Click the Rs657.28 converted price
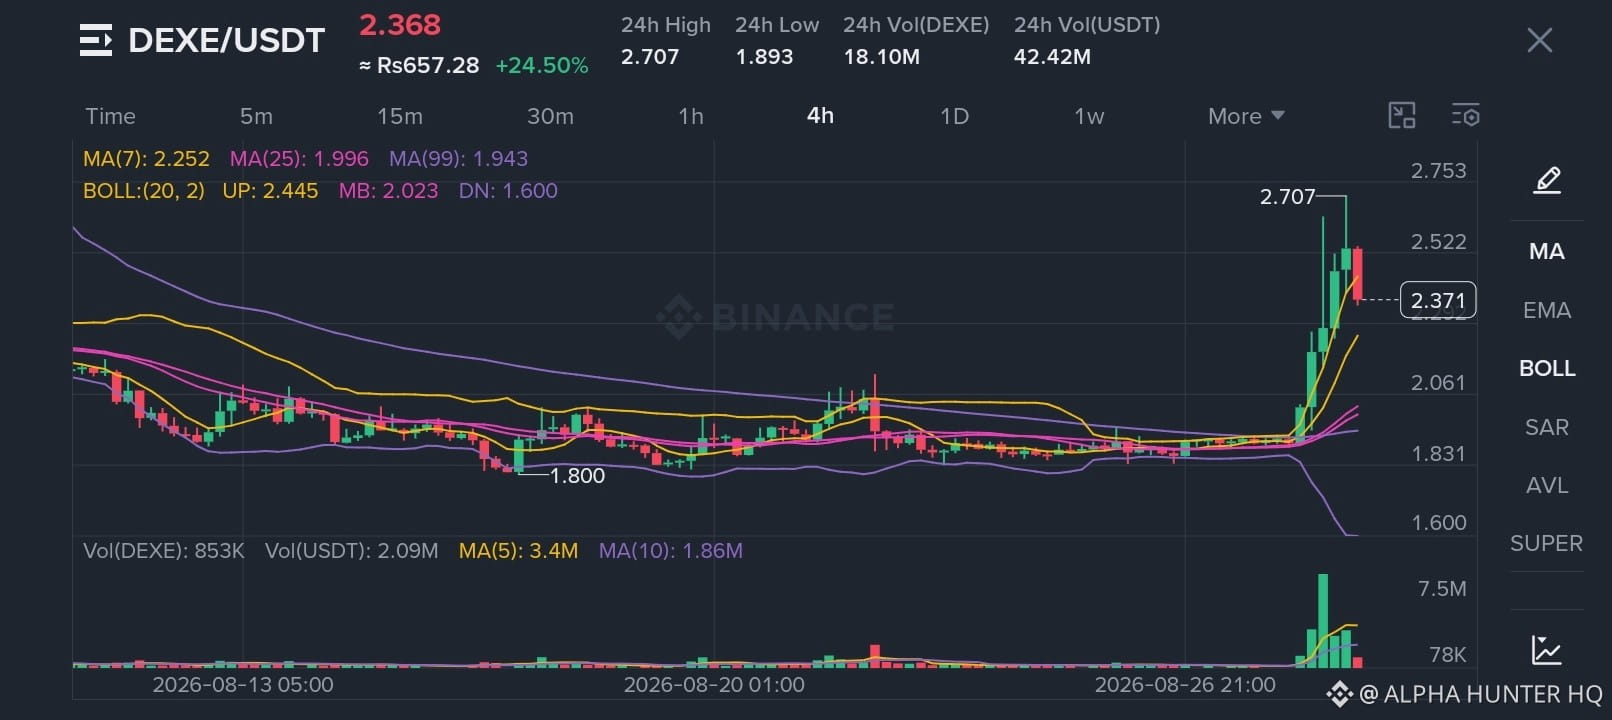 (419, 66)
